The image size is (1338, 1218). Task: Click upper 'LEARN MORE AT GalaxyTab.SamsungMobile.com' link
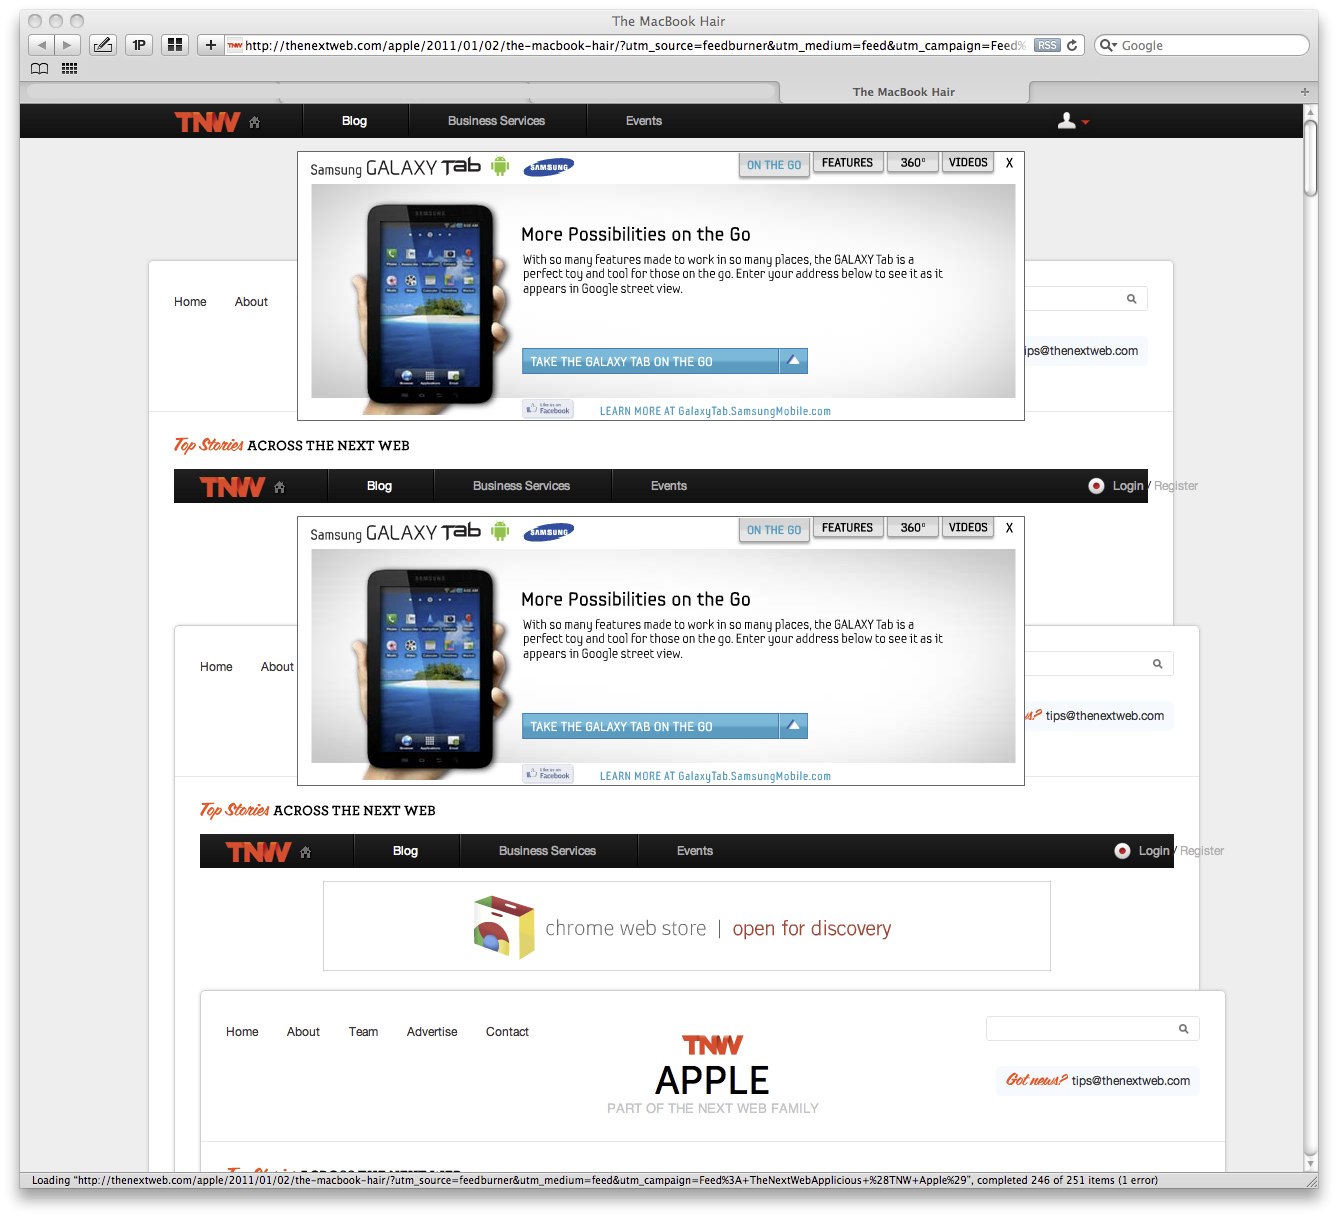pyautogui.click(x=715, y=411)
